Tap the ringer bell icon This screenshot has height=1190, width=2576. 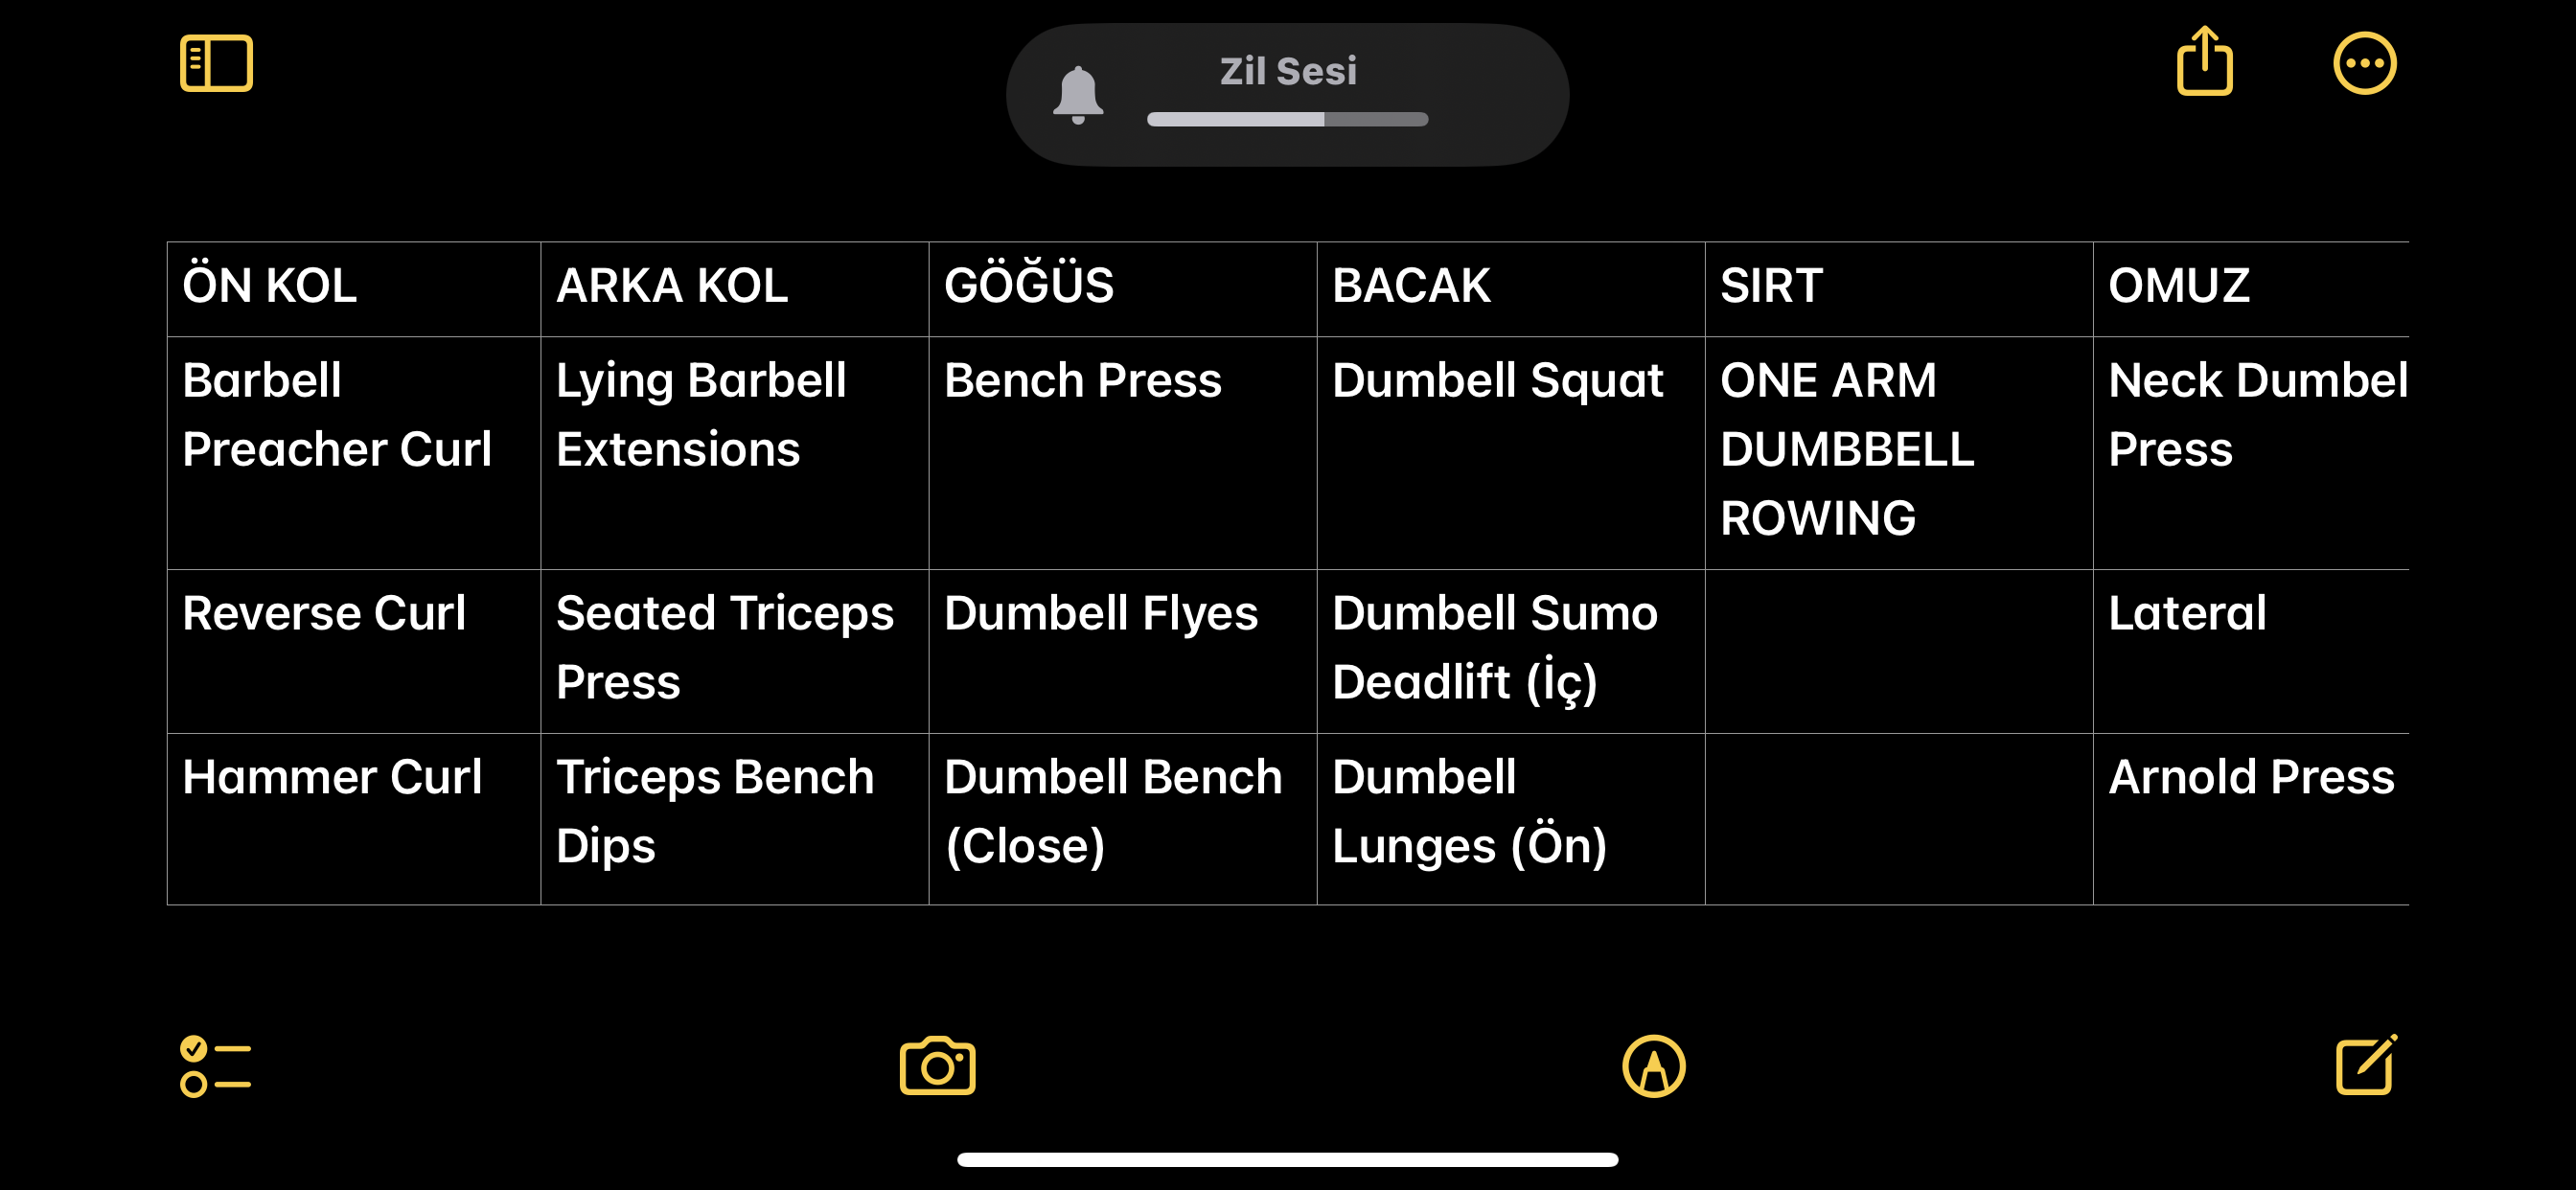[x=1078, y=95]
